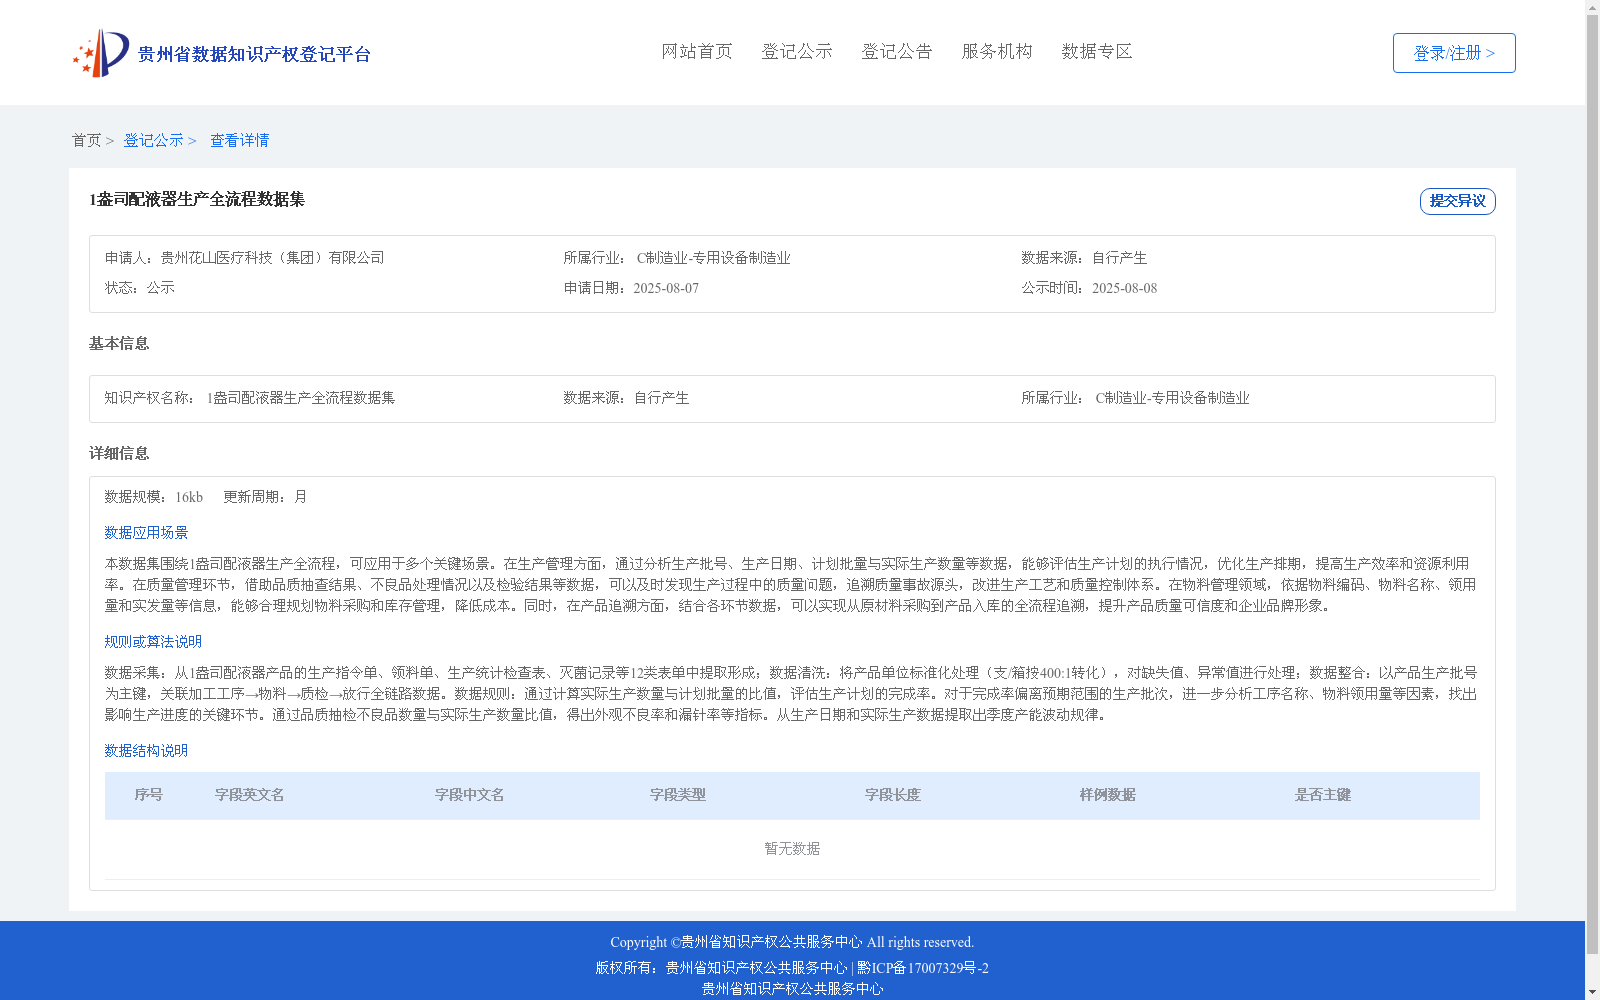Open 登记公告 nav item
Viewport: 1600px width, 1000px height.
[x=897, y=51]
